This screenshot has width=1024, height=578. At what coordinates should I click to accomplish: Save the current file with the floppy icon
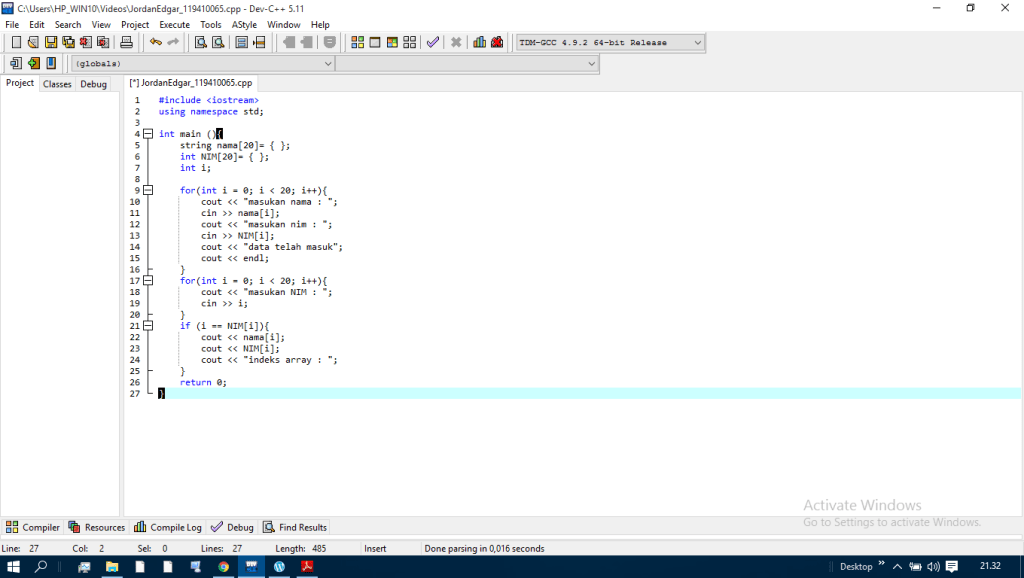point(50,42)
